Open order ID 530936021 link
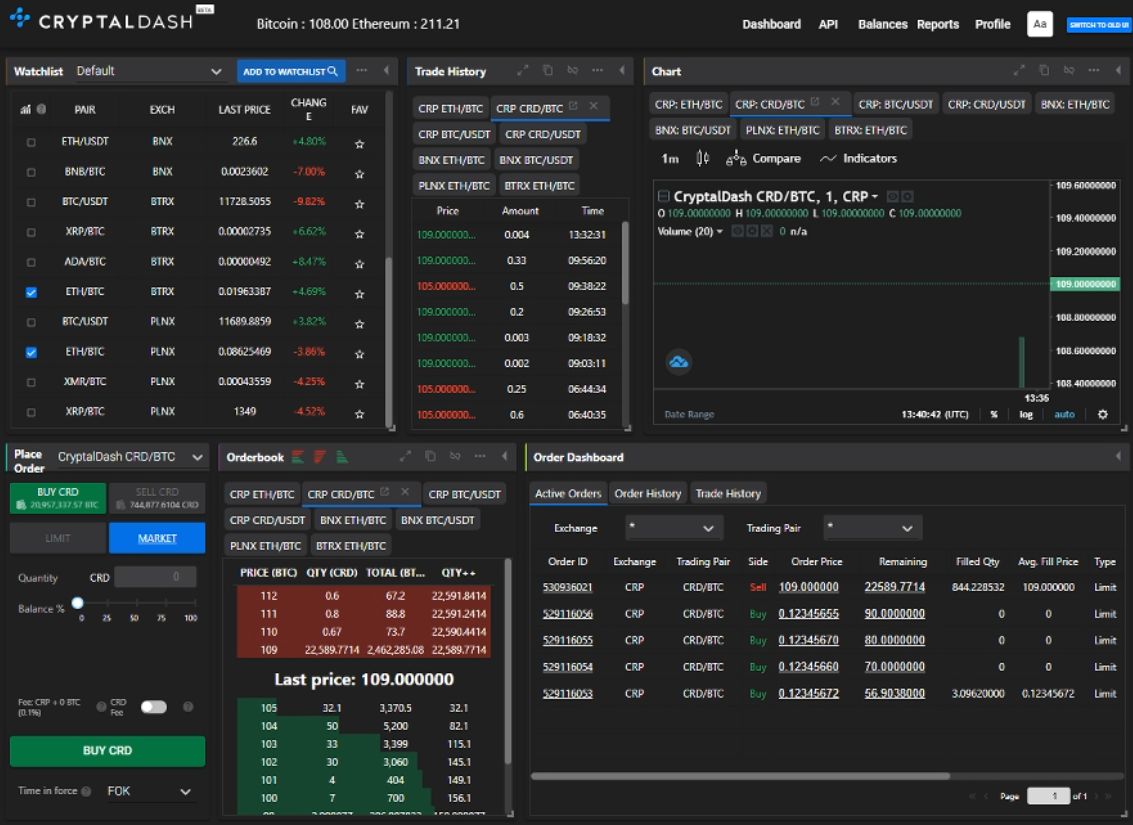1133x825 pixels. (568, 587)
